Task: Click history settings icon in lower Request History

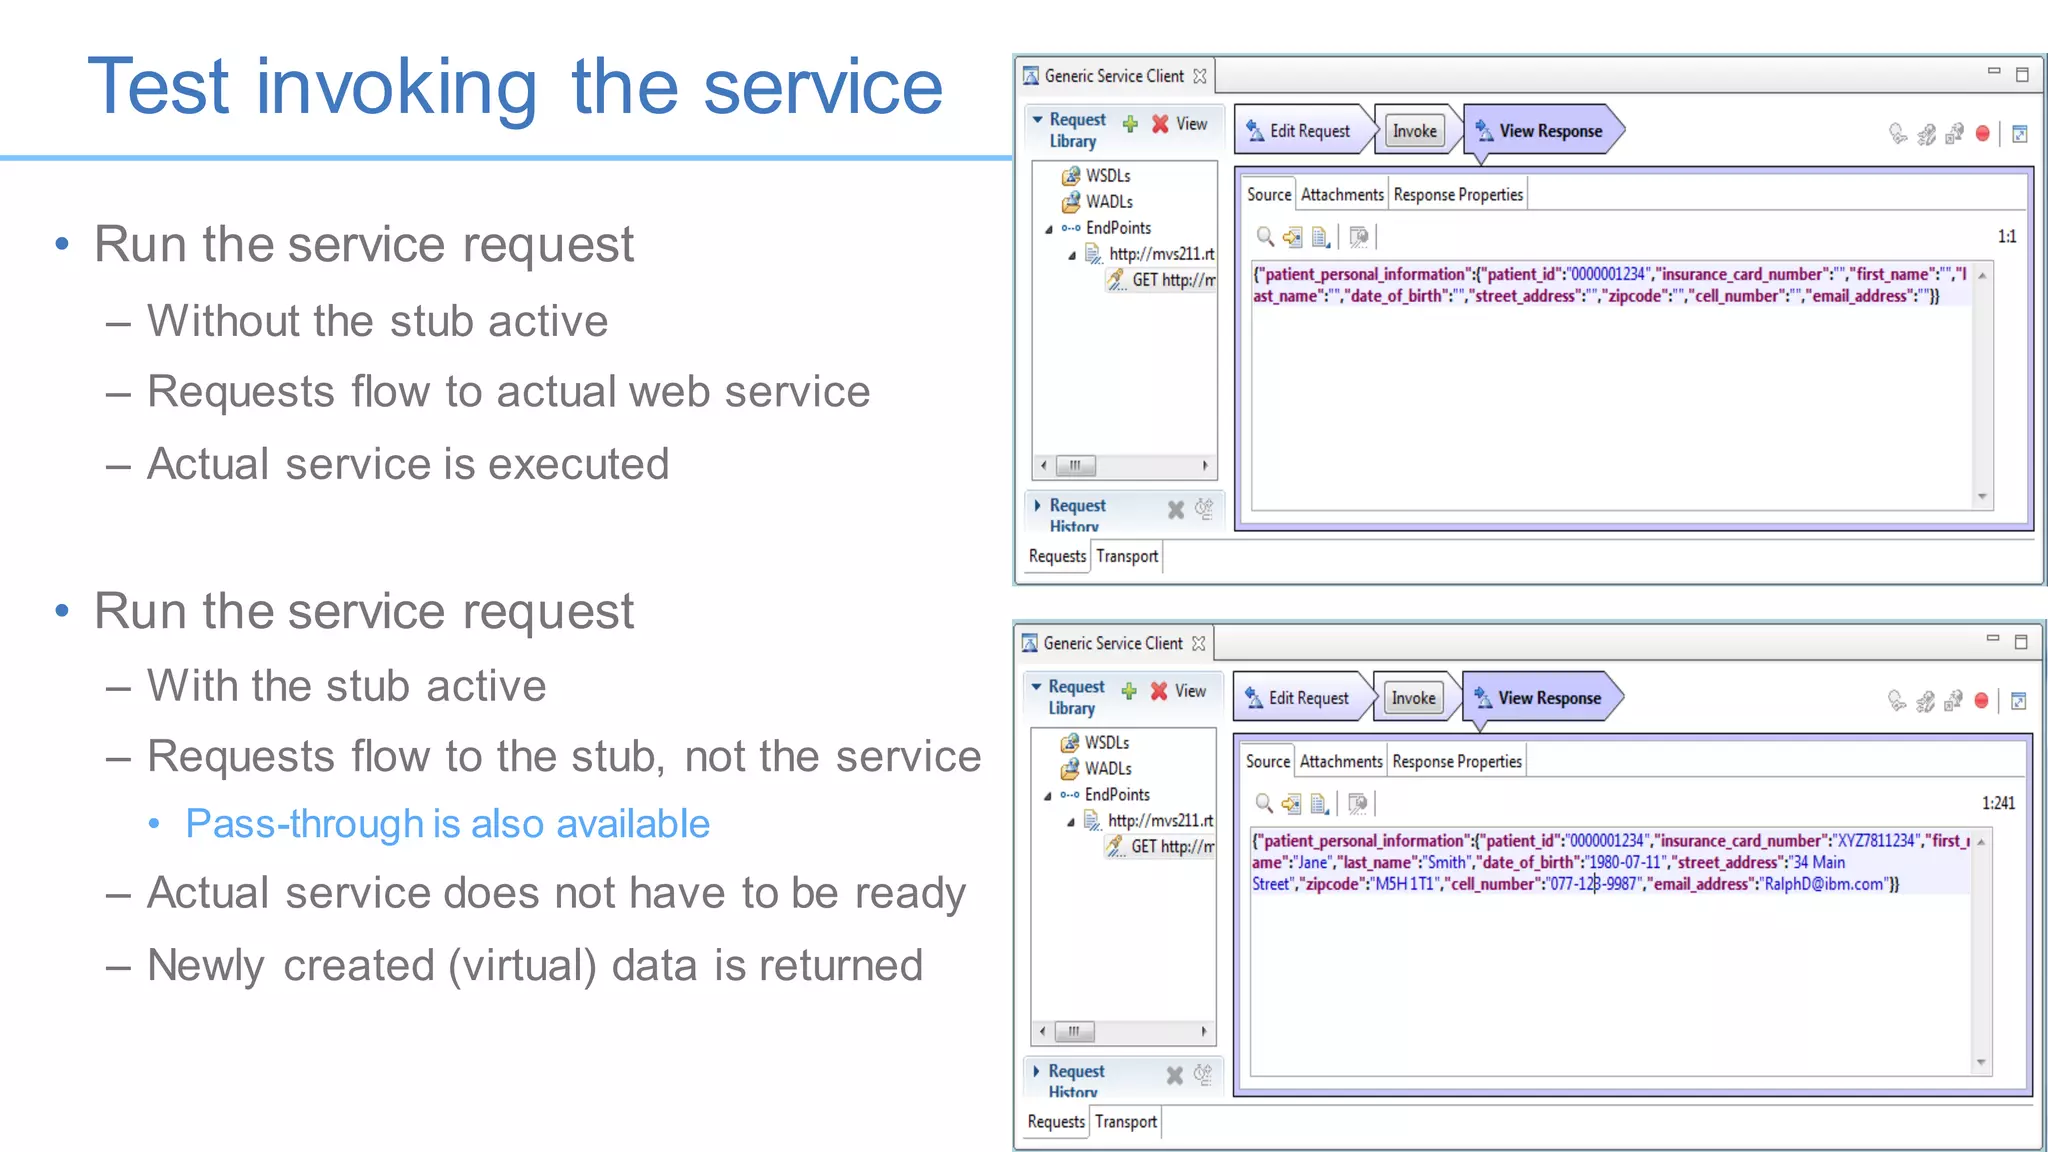Action: coord(1203,1074)
